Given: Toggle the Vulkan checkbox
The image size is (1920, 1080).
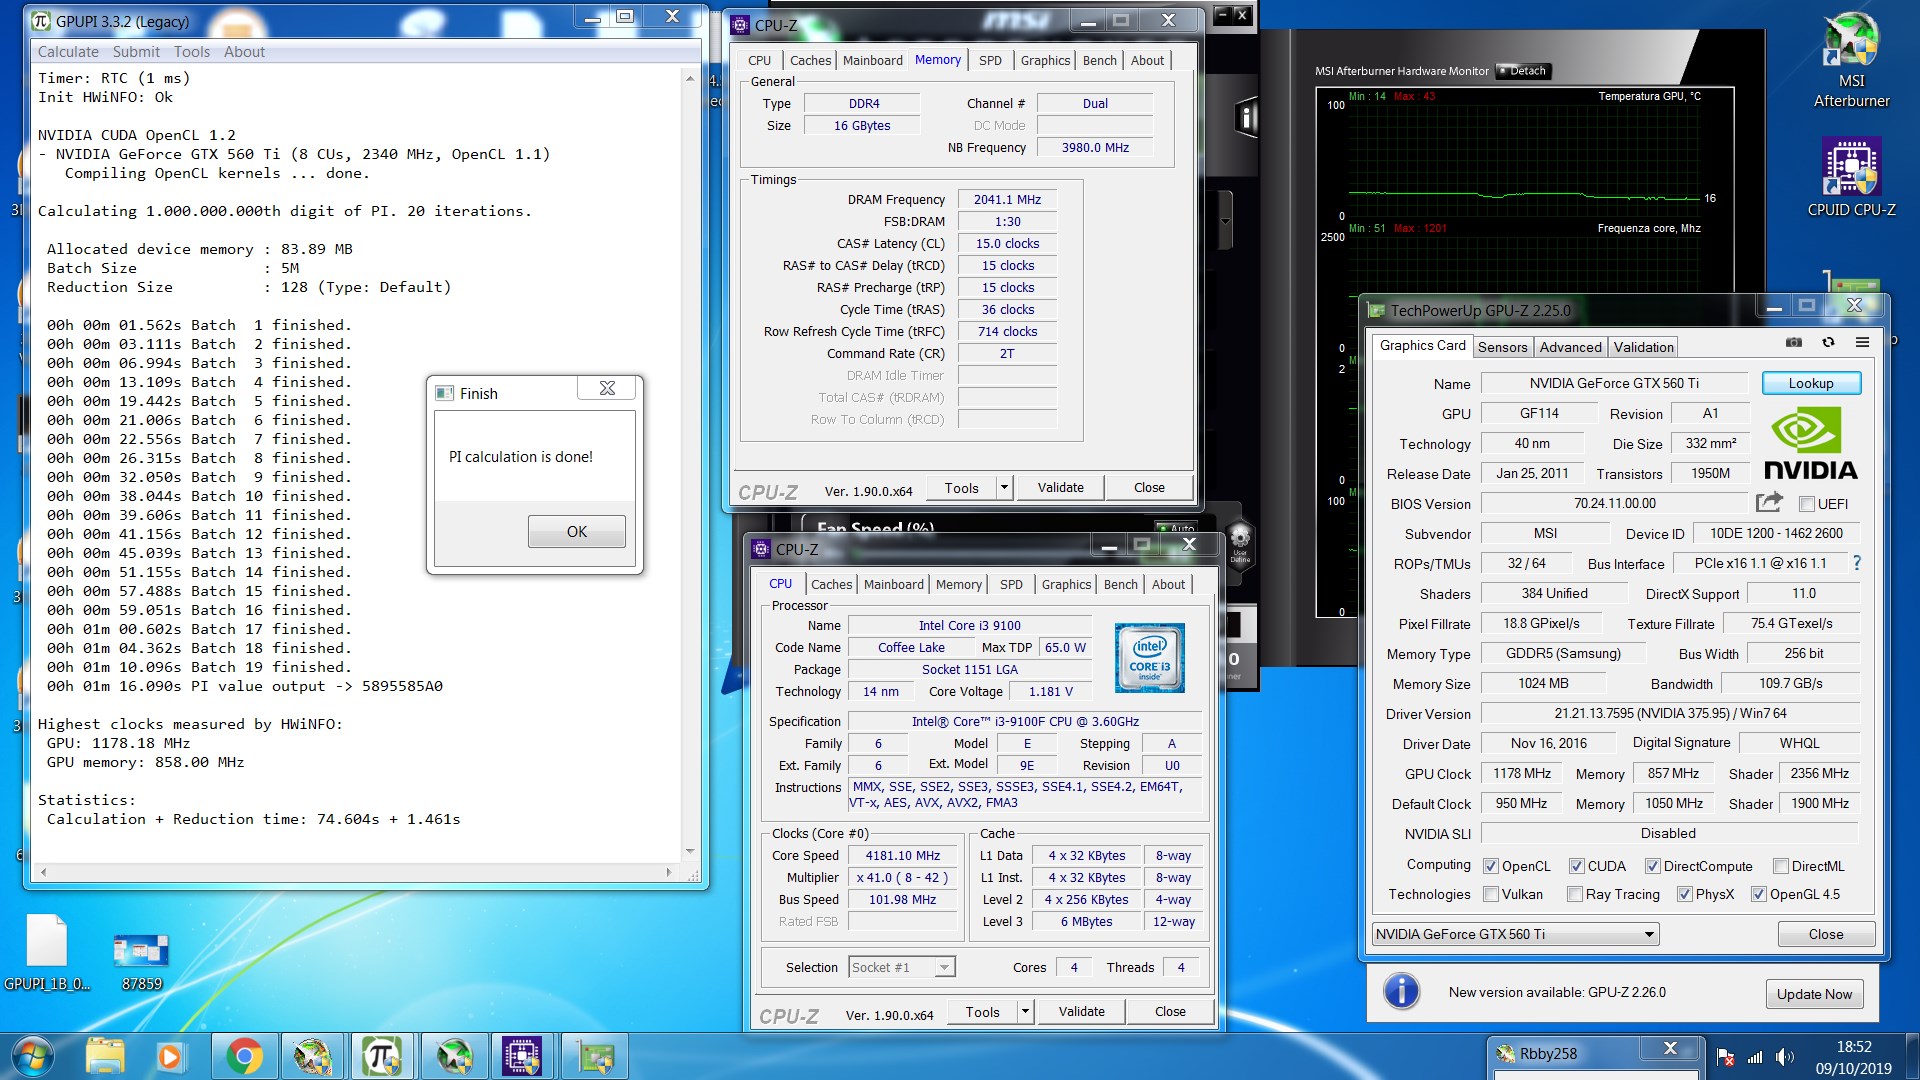Looking at the screenshot, I should 1491,894.
